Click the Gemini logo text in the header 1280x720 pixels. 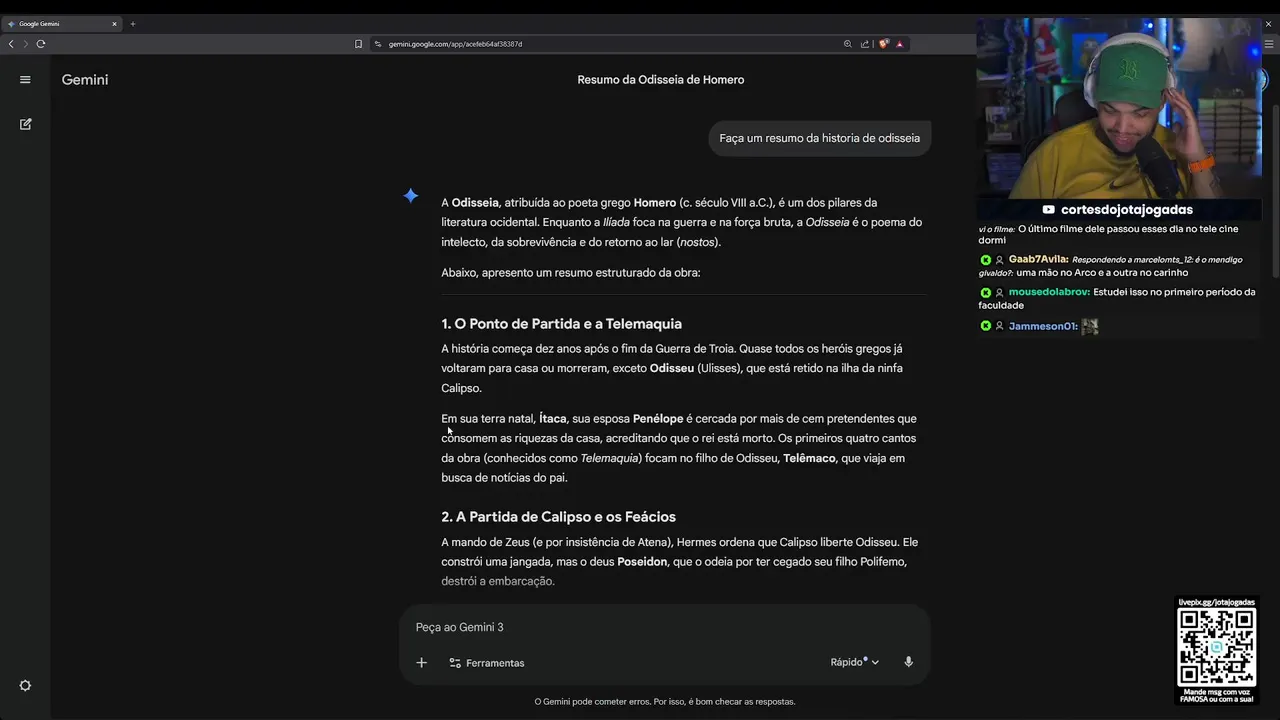[x=85, y=80]
